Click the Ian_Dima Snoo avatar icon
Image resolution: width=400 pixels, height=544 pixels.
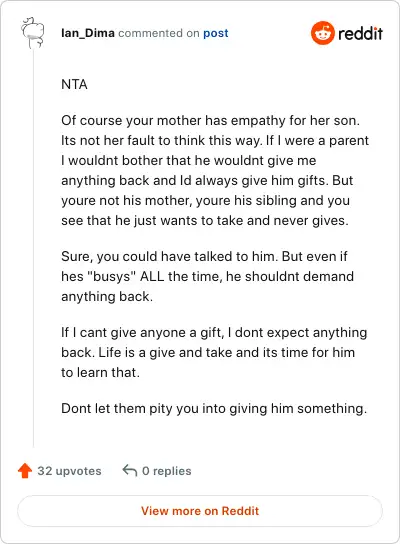tap(33, 33)
